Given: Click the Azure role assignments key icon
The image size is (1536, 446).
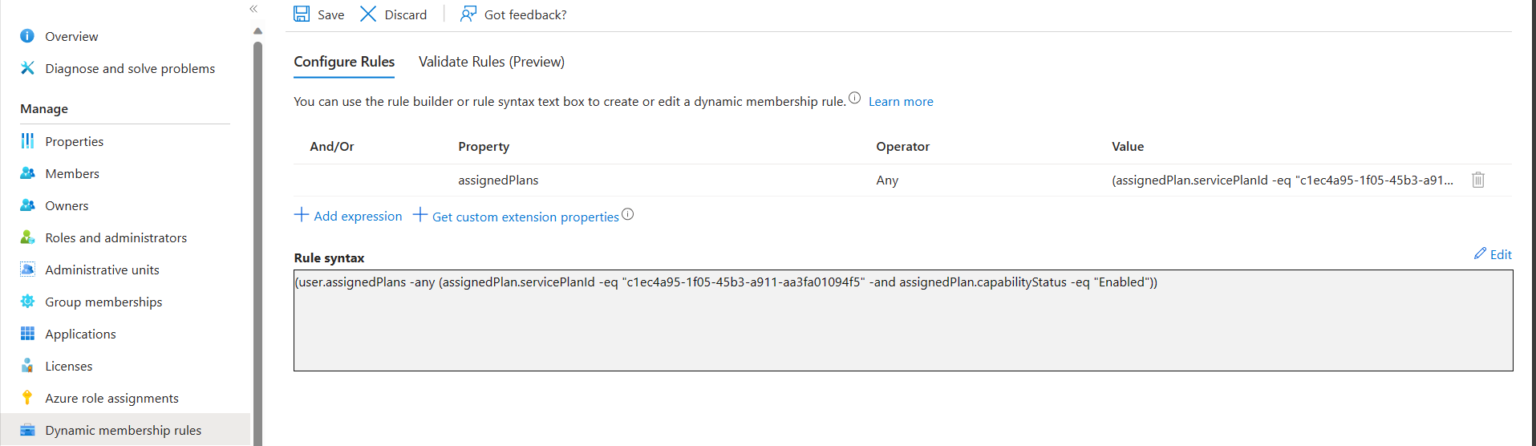Looking at the screenshot, I should coord(27,398).
